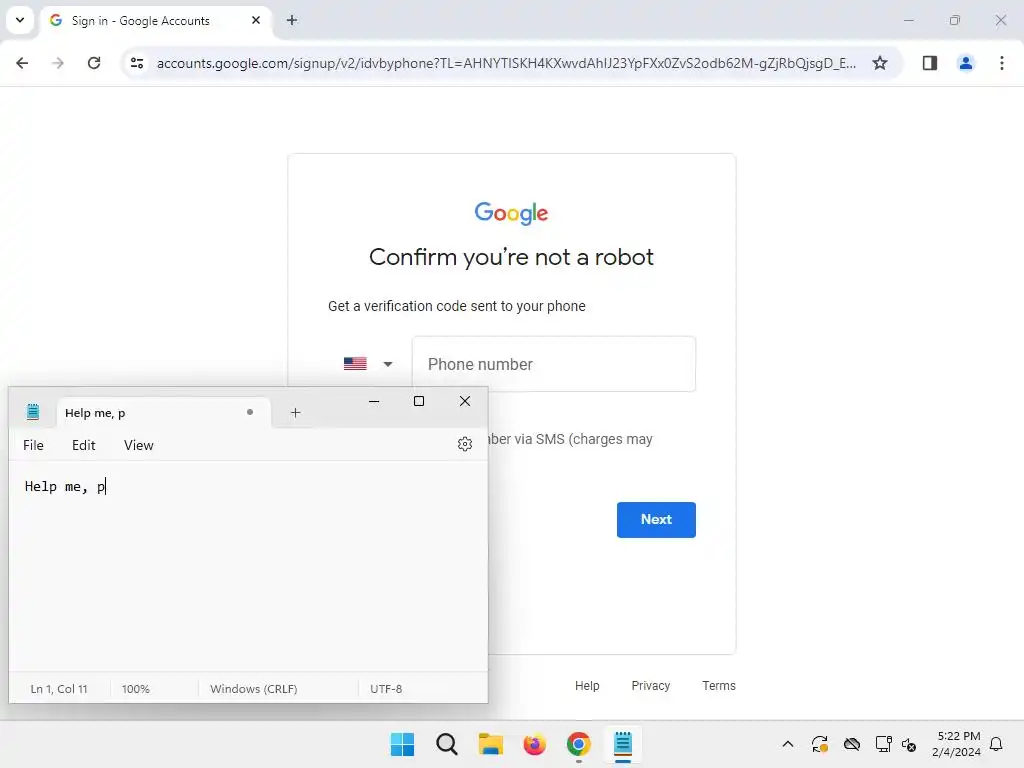Open Chrome side panel
This screenshot has width=1024, height=768.
(929, 63)
